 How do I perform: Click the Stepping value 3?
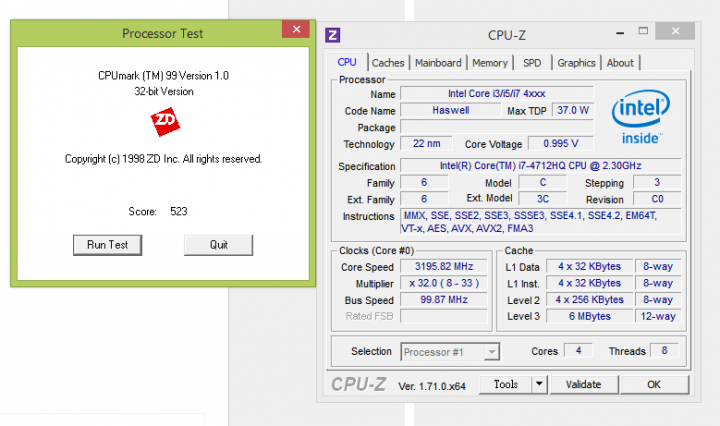tap(657, 183)
